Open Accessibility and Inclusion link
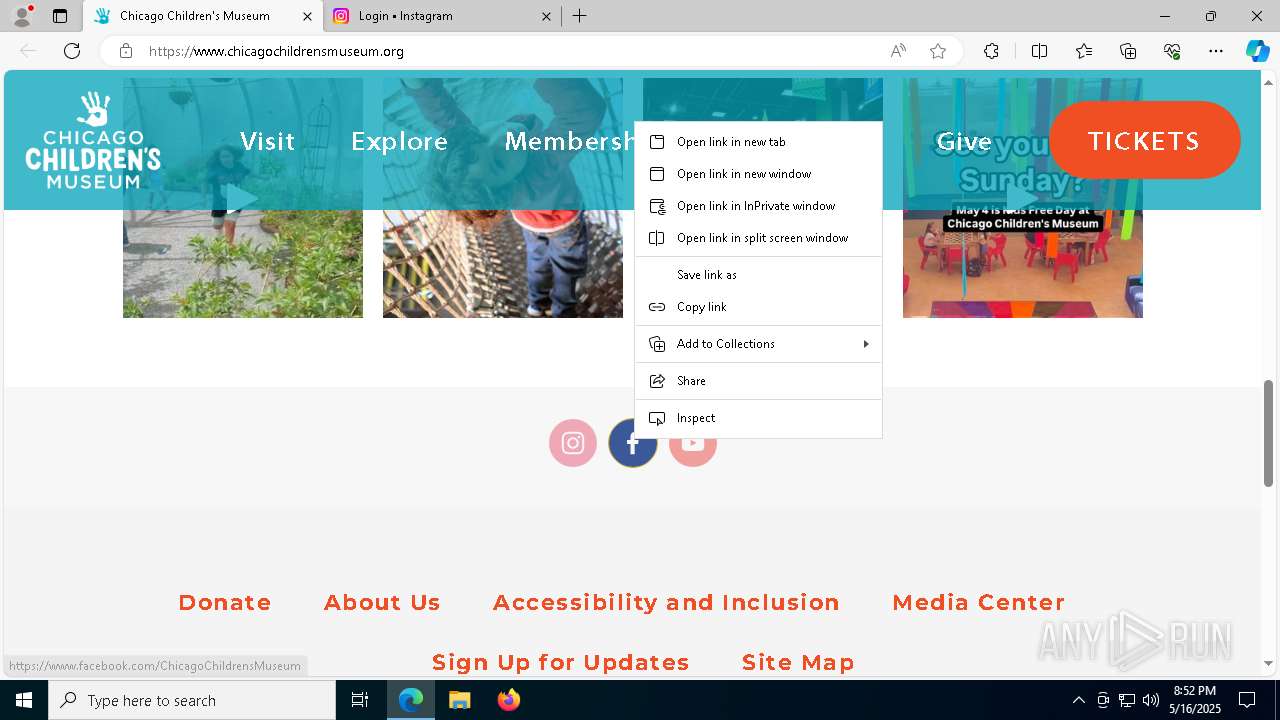This screenshot has height=720, width=1280. 666,602
